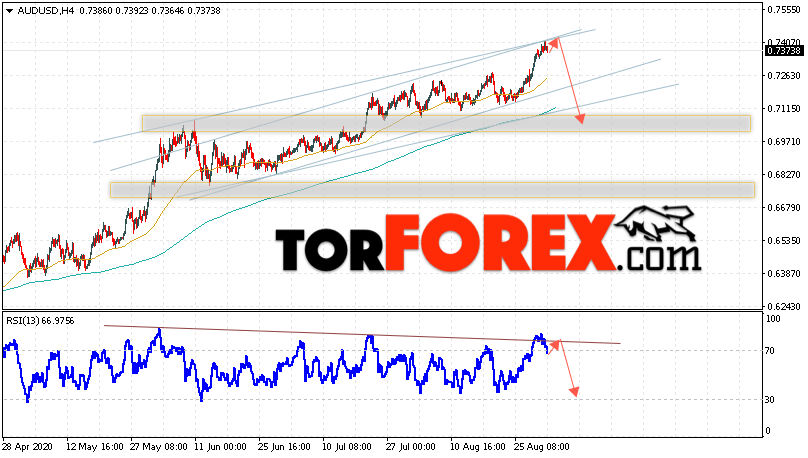Select the OHLC values 0.73860 0.73923 0.73646 0.73738
Screen dimensions: 808x458
pyautogui.click(x=150, y=11)
